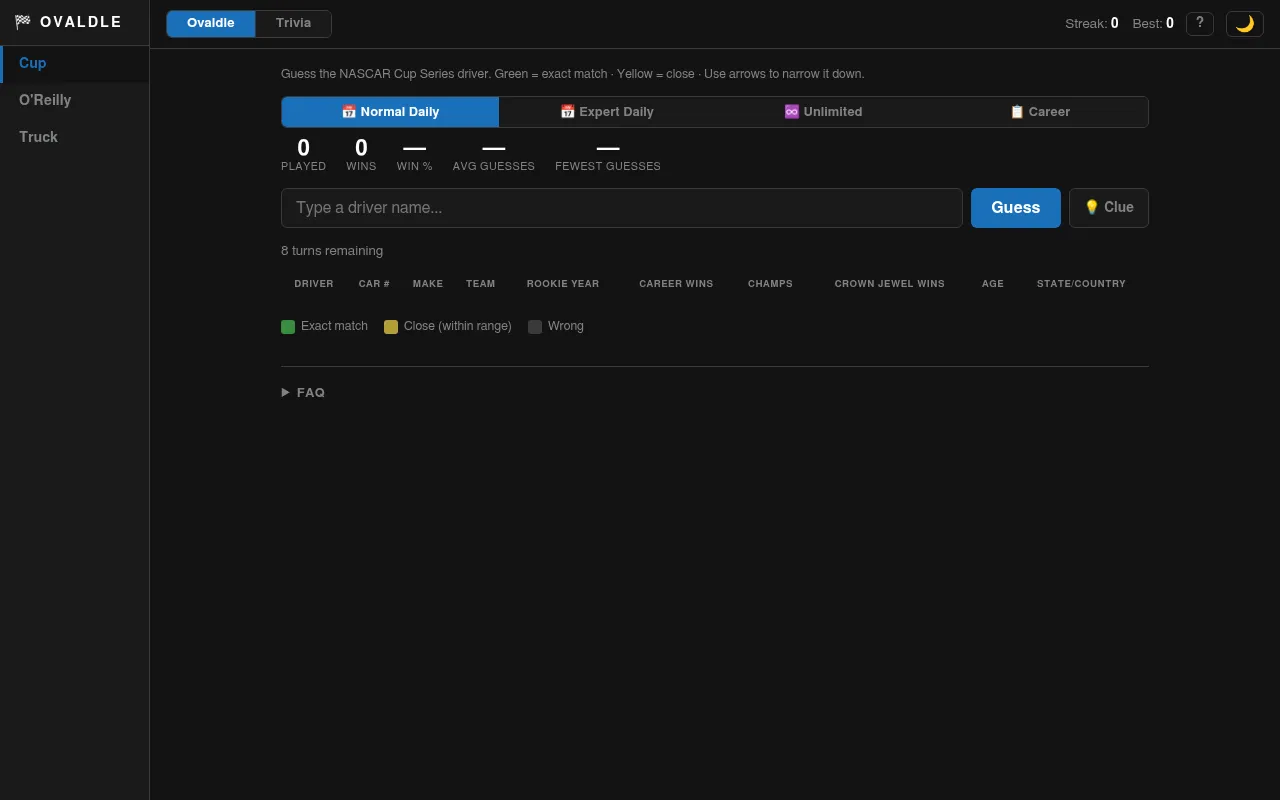1280x800 pixels.
Task: Click the green Exact match swatch
Action: tap(288, 327)
